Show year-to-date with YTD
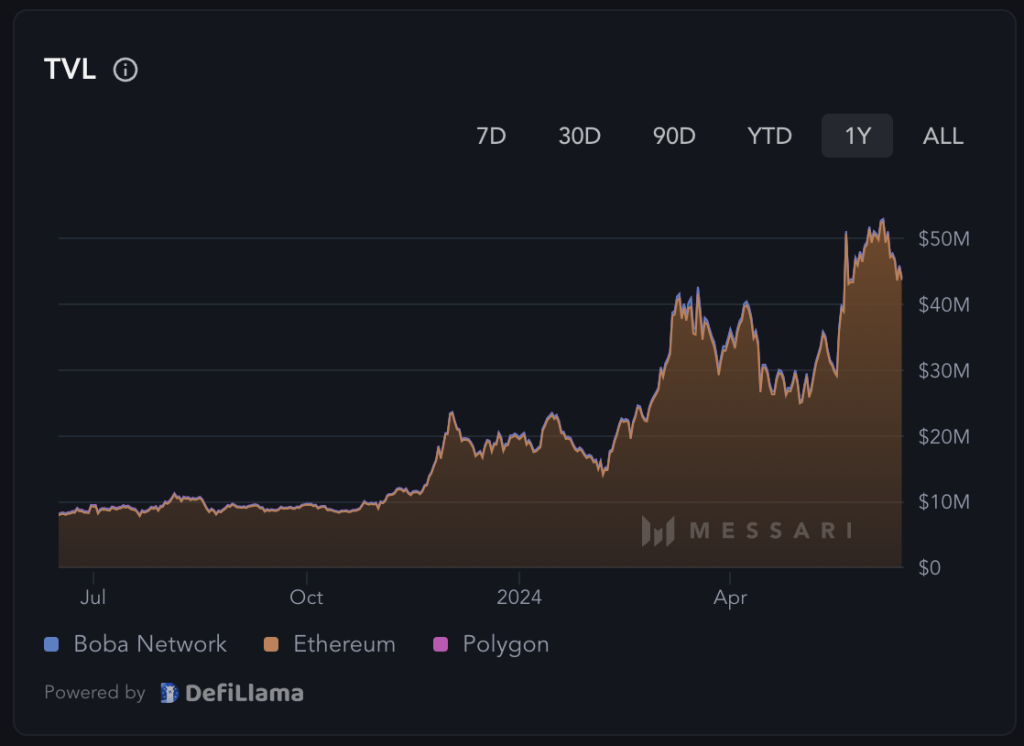The height and width of the screenshot is (746, 1024). click(769, 136)
